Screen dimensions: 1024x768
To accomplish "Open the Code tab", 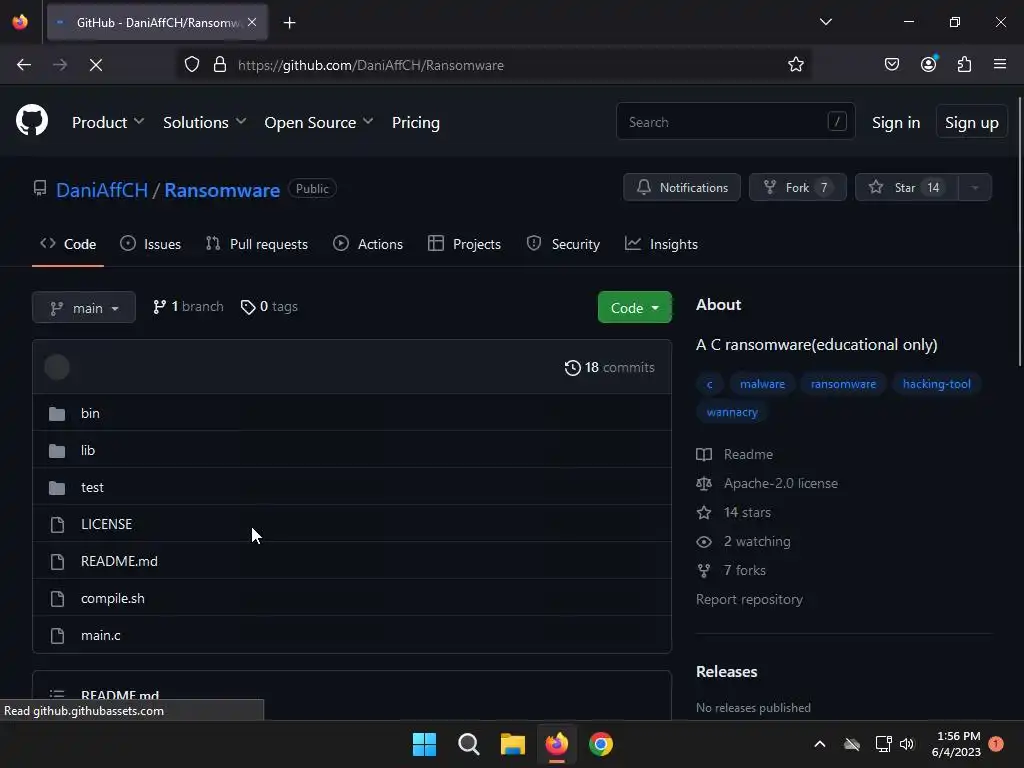I will pyautogui.click(x=68, y=244).
